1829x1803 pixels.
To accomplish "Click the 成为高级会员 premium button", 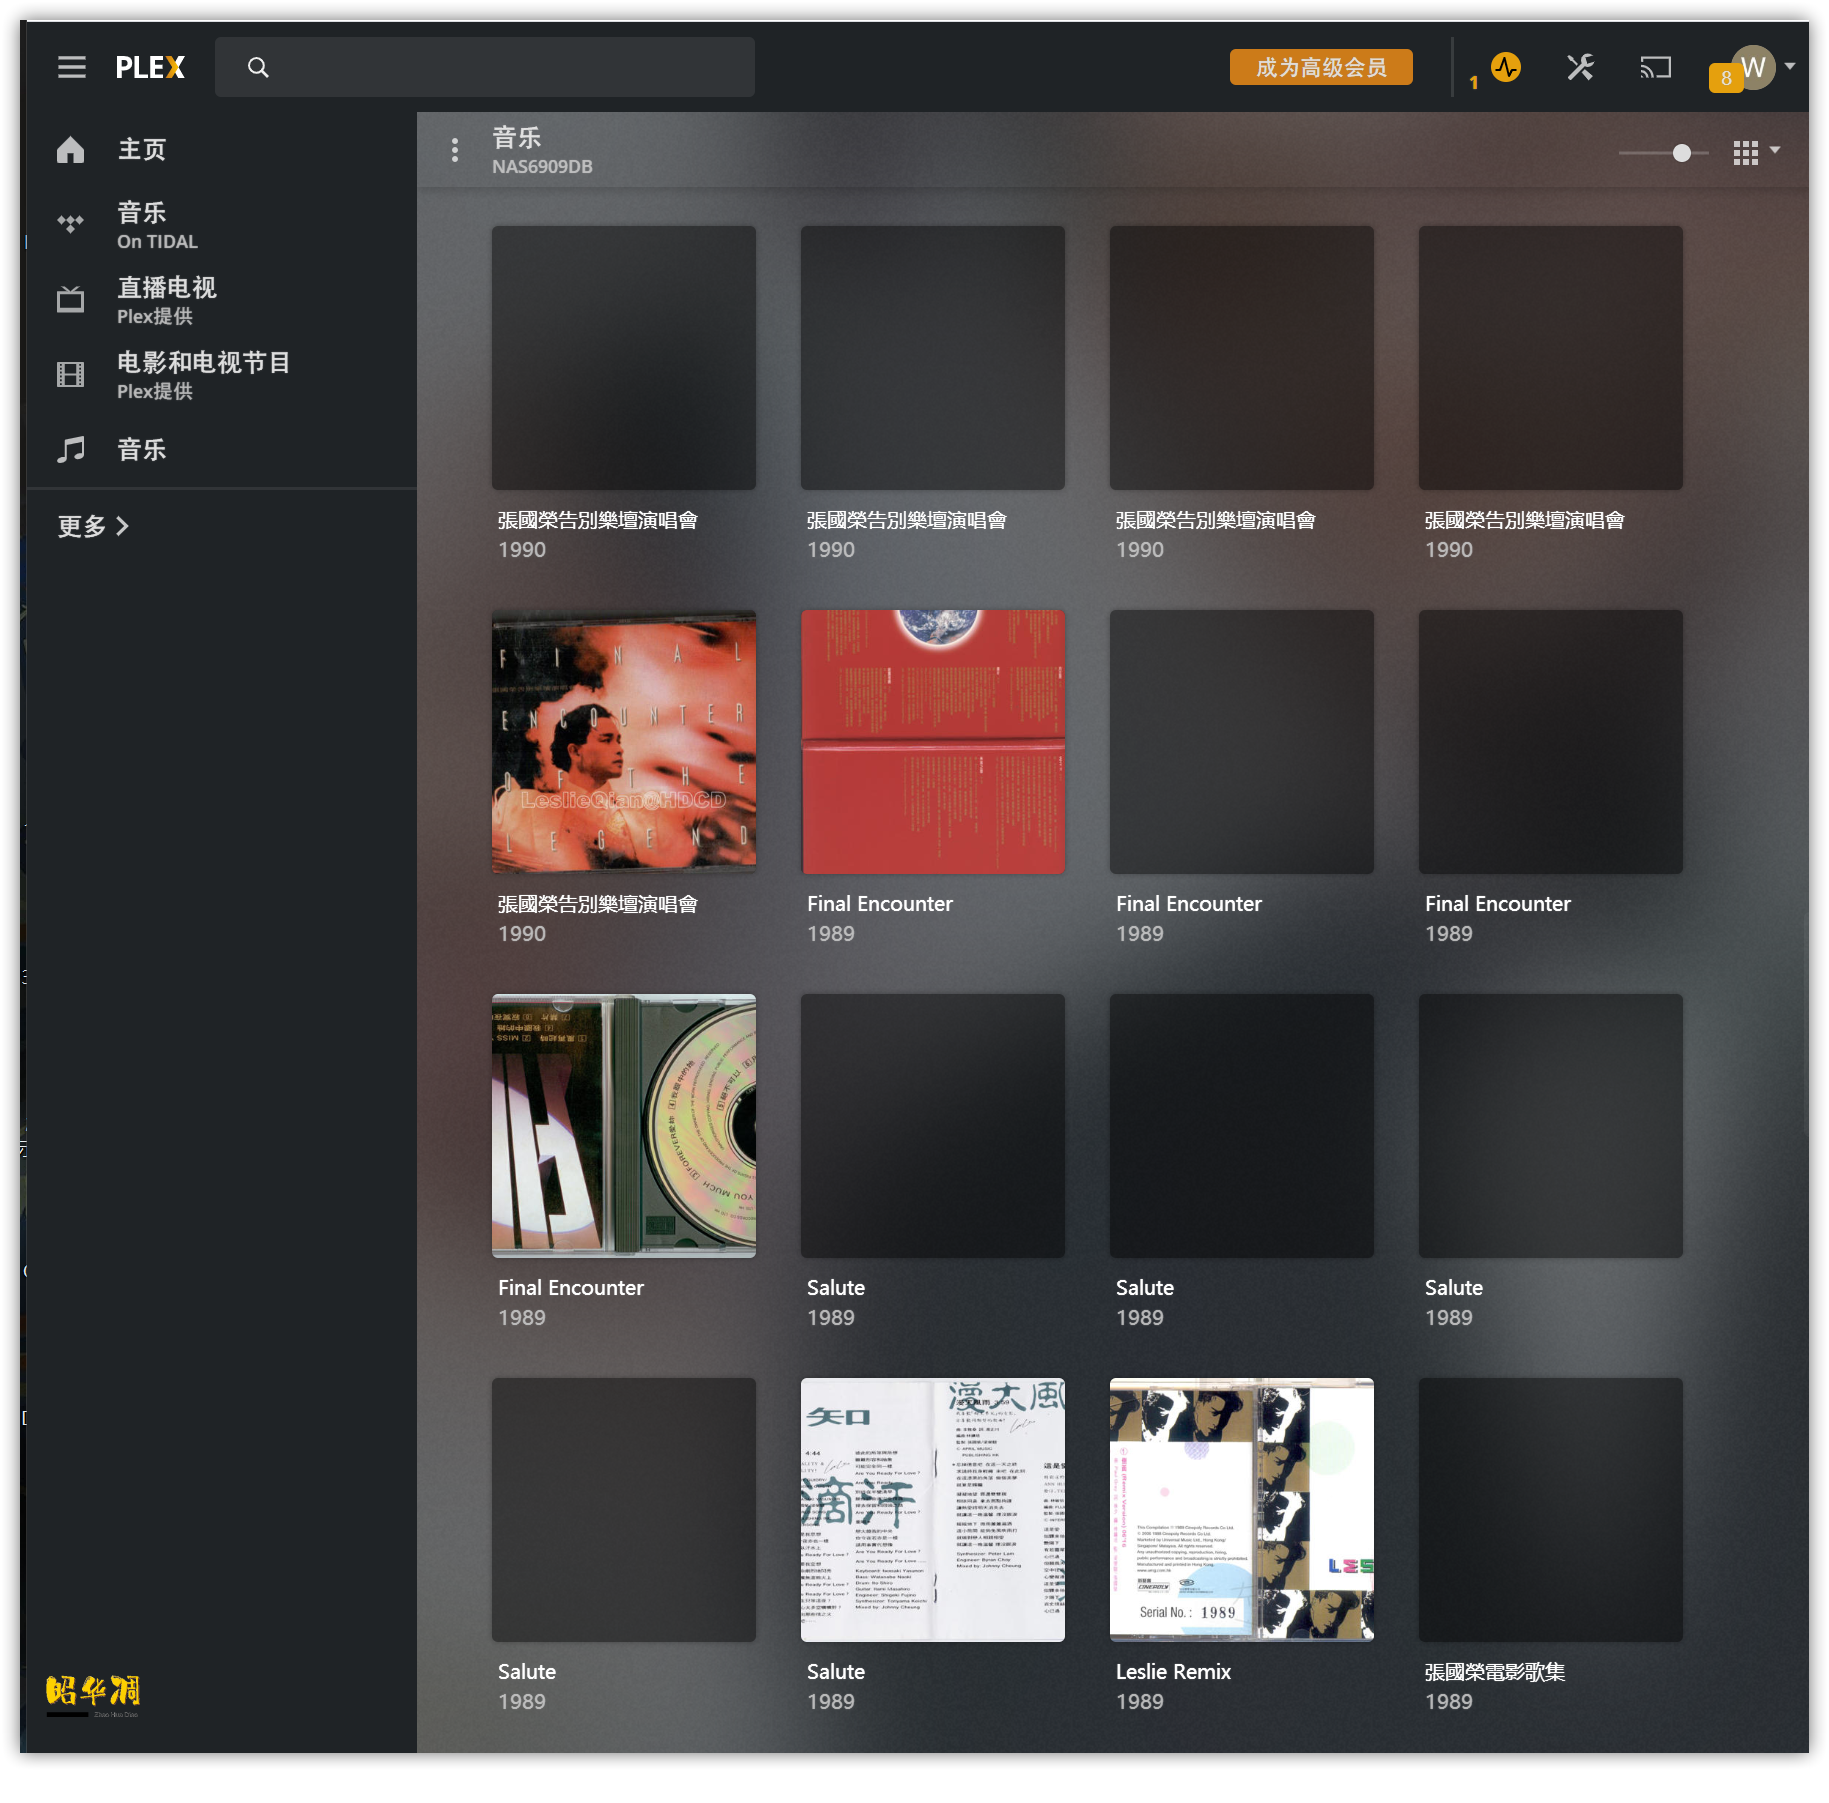I will 1320,67.
